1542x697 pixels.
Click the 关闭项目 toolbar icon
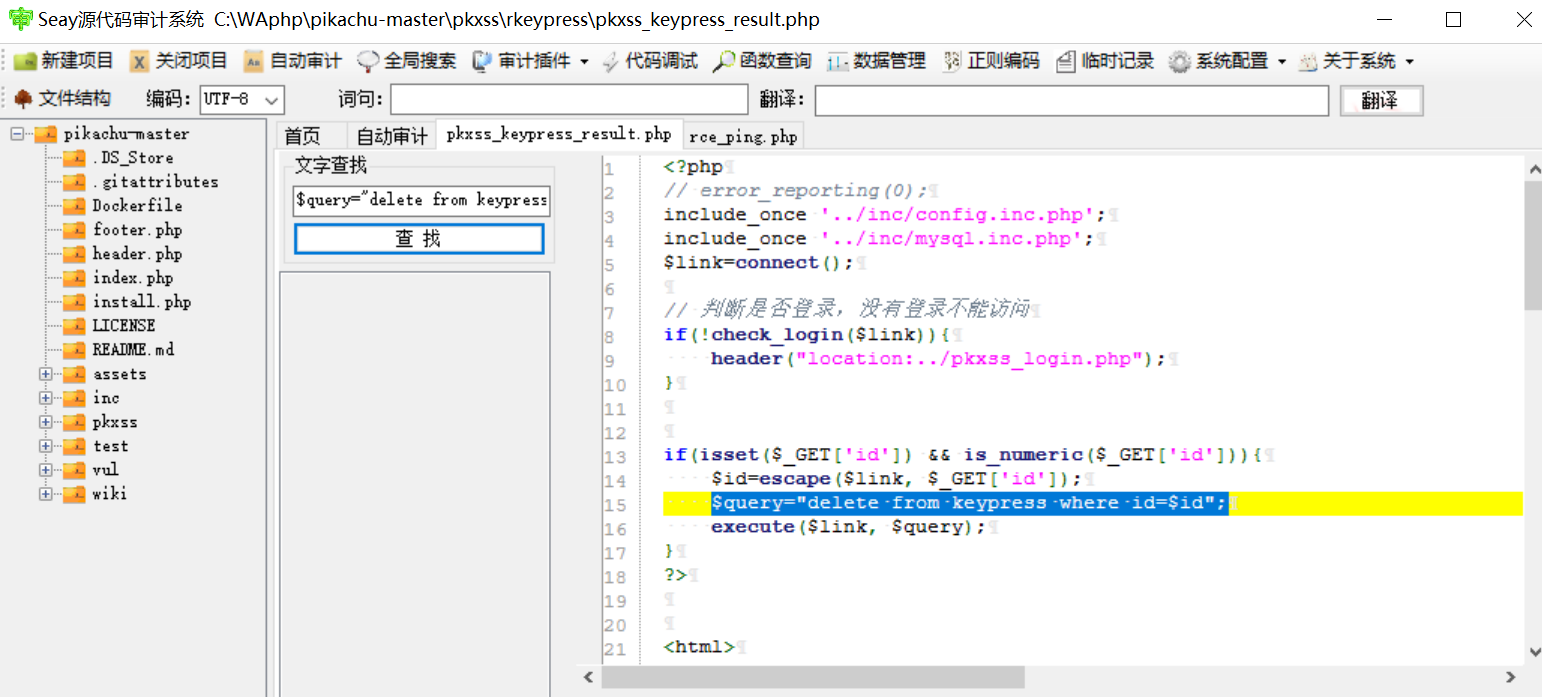point(140,61)
